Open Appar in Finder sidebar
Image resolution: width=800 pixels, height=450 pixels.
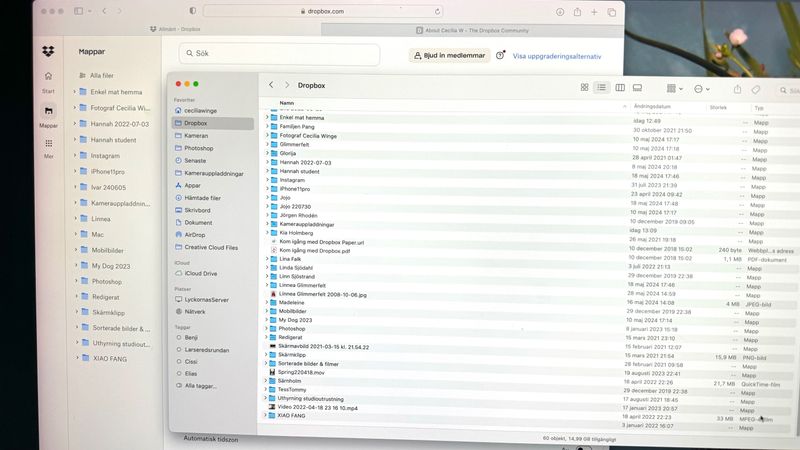click(x=192, y=185)
